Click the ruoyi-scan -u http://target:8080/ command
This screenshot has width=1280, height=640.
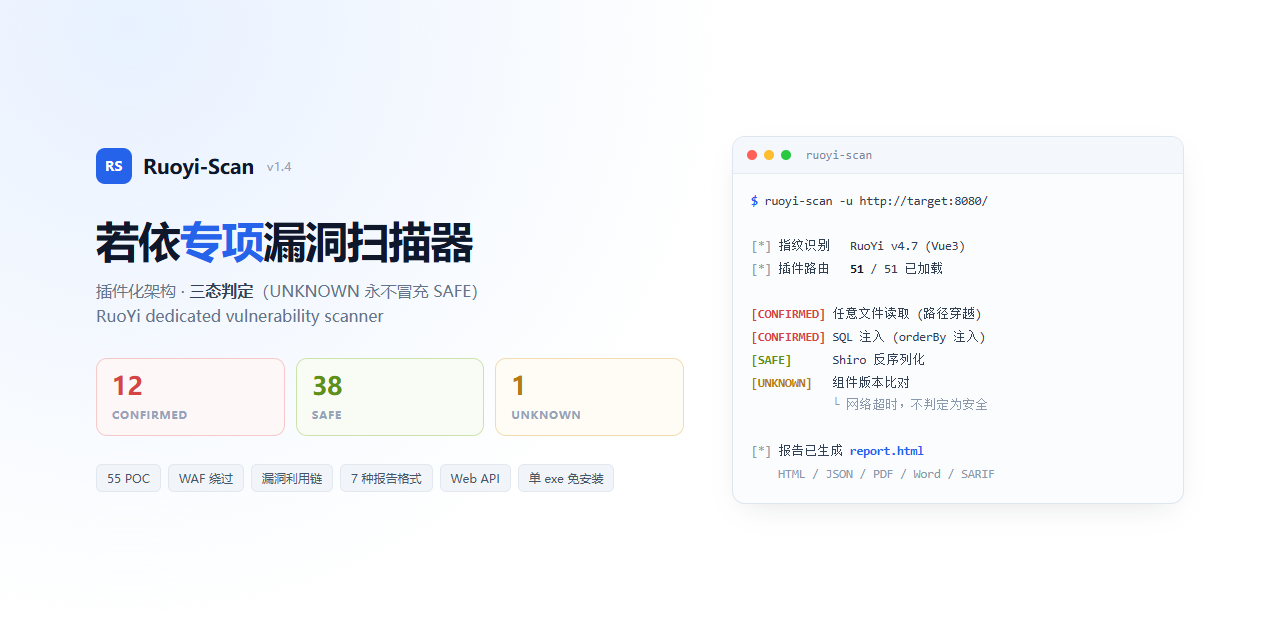(x=876, y=201)
